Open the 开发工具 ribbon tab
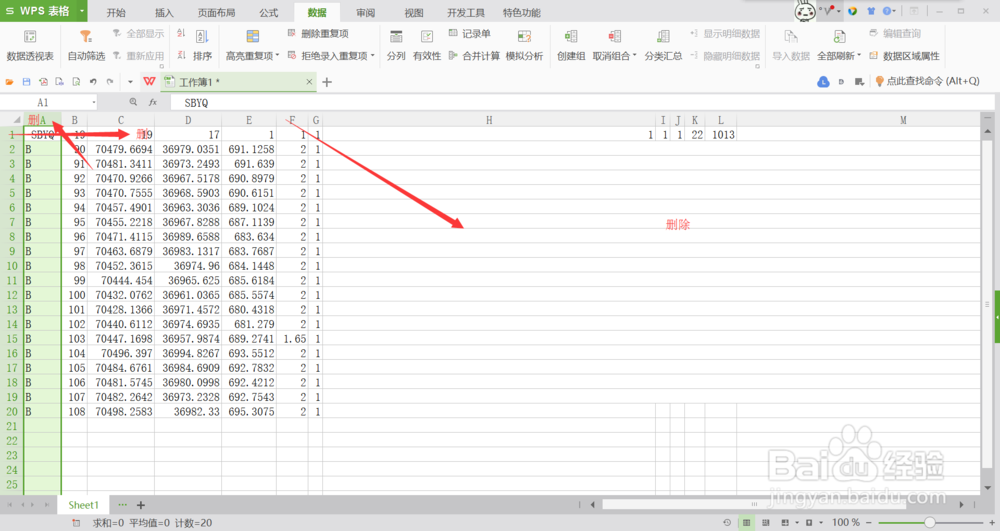The height and width of the screenshot is (531, 1000). point(466,12)
